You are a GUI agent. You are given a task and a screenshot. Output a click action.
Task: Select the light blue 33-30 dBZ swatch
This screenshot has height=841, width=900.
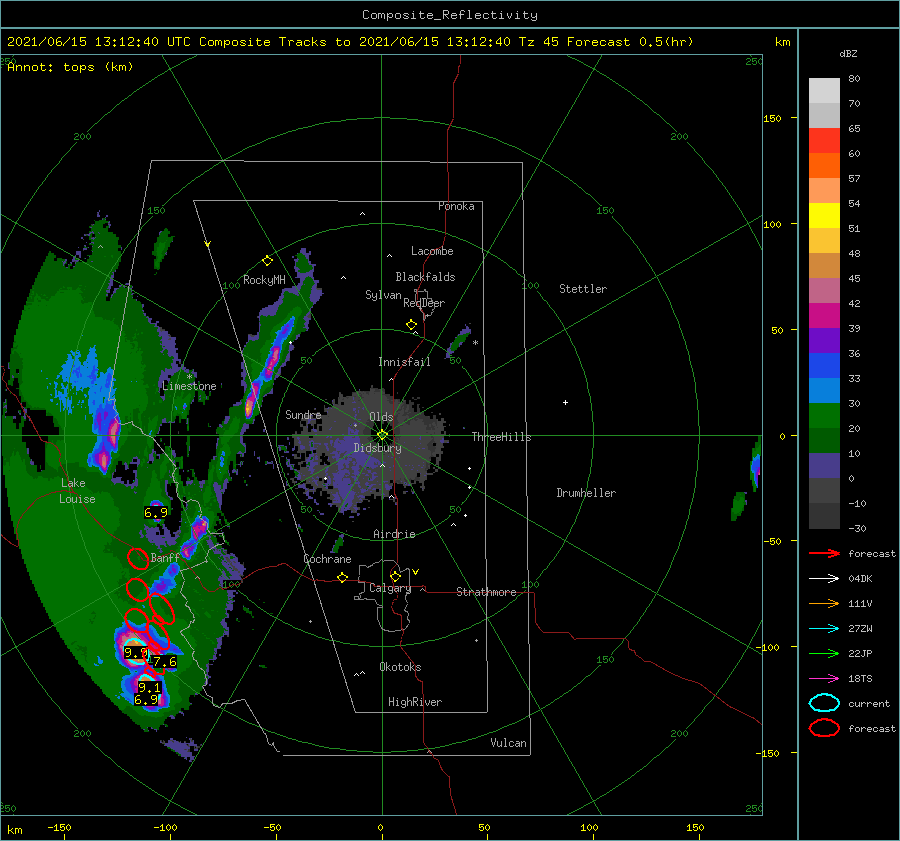[x=824, y=391]
